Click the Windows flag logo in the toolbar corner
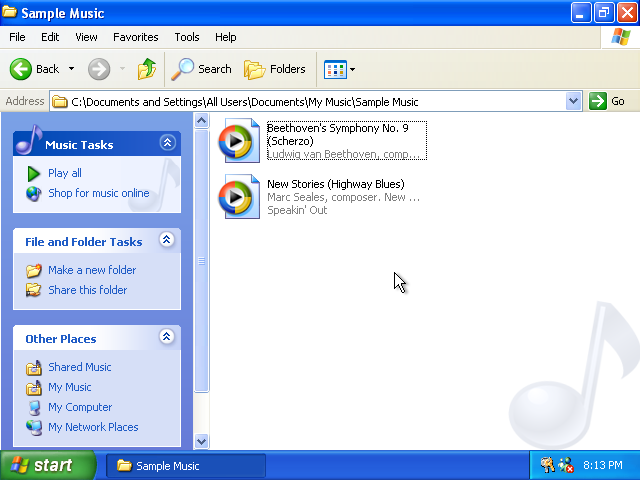 (x=620, y=37)
